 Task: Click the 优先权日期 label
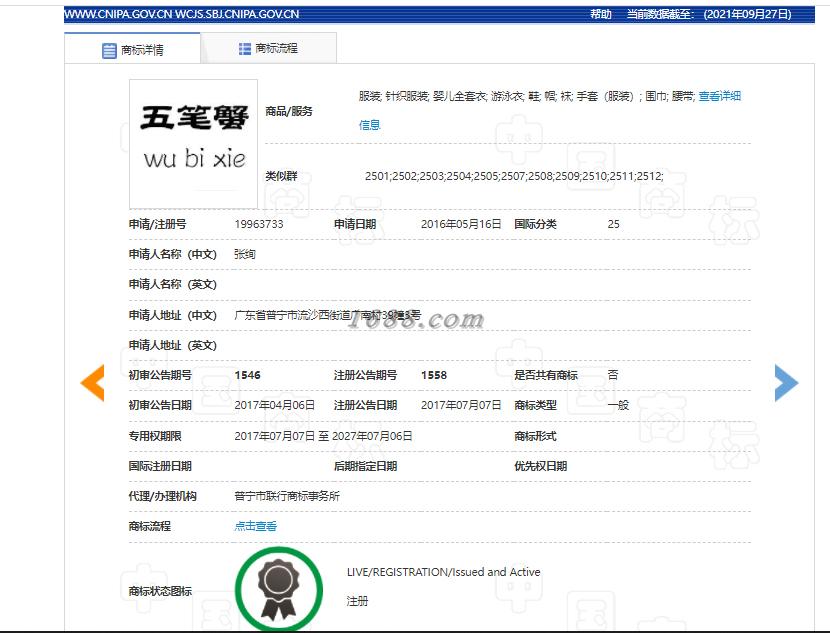pos(540,466)
